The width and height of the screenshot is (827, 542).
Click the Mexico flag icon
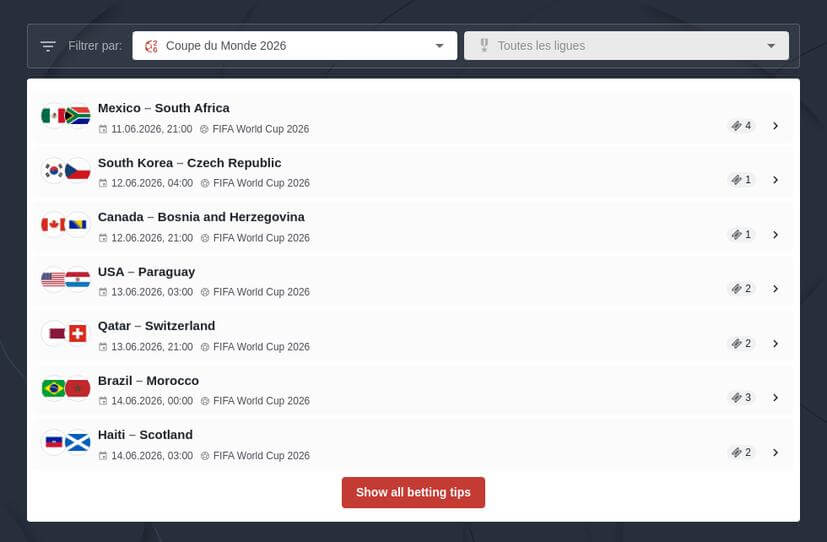[x=52, y=116]
